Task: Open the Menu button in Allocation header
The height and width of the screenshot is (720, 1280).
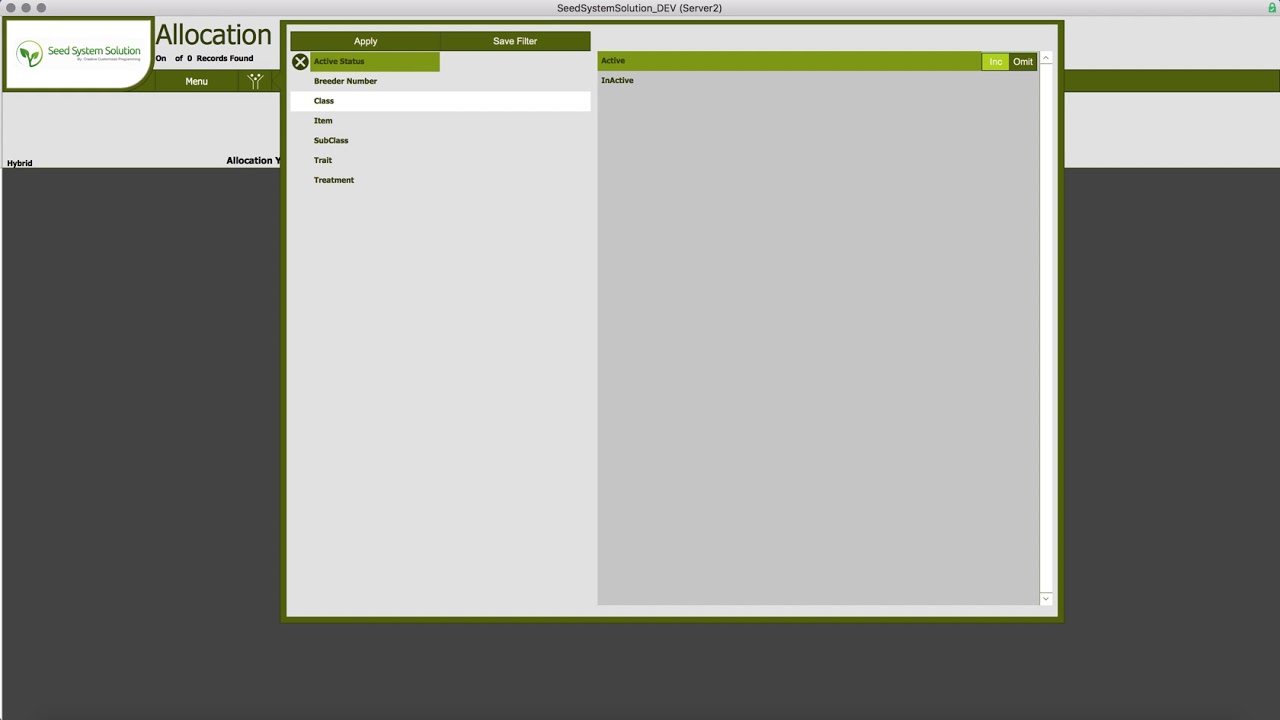Action: (x=196, y=81)
